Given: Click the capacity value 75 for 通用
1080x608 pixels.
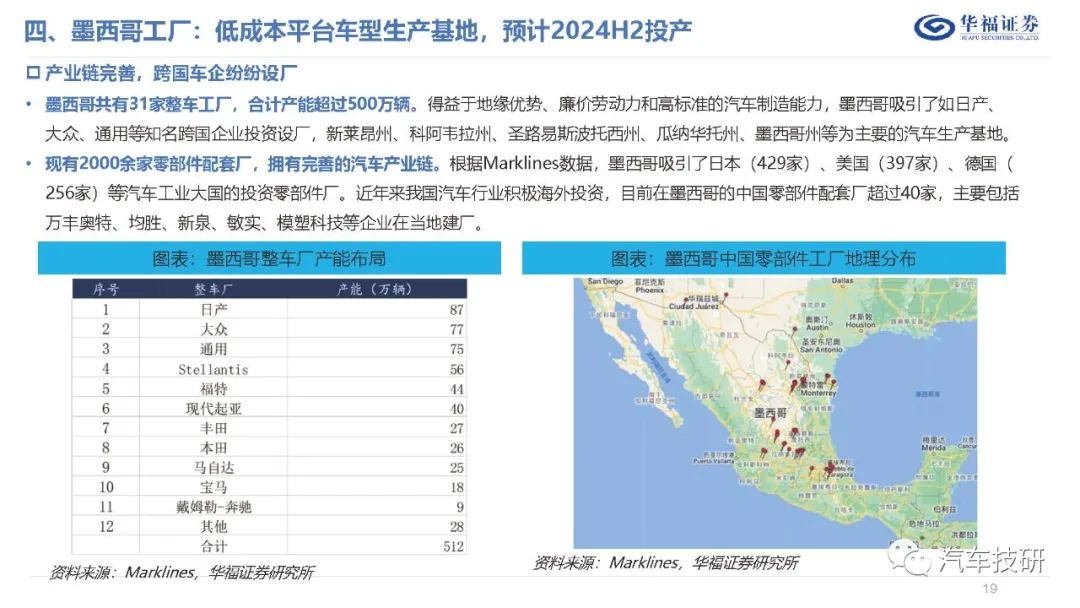Looking at the screenshot, I should [x=457, y=349].
